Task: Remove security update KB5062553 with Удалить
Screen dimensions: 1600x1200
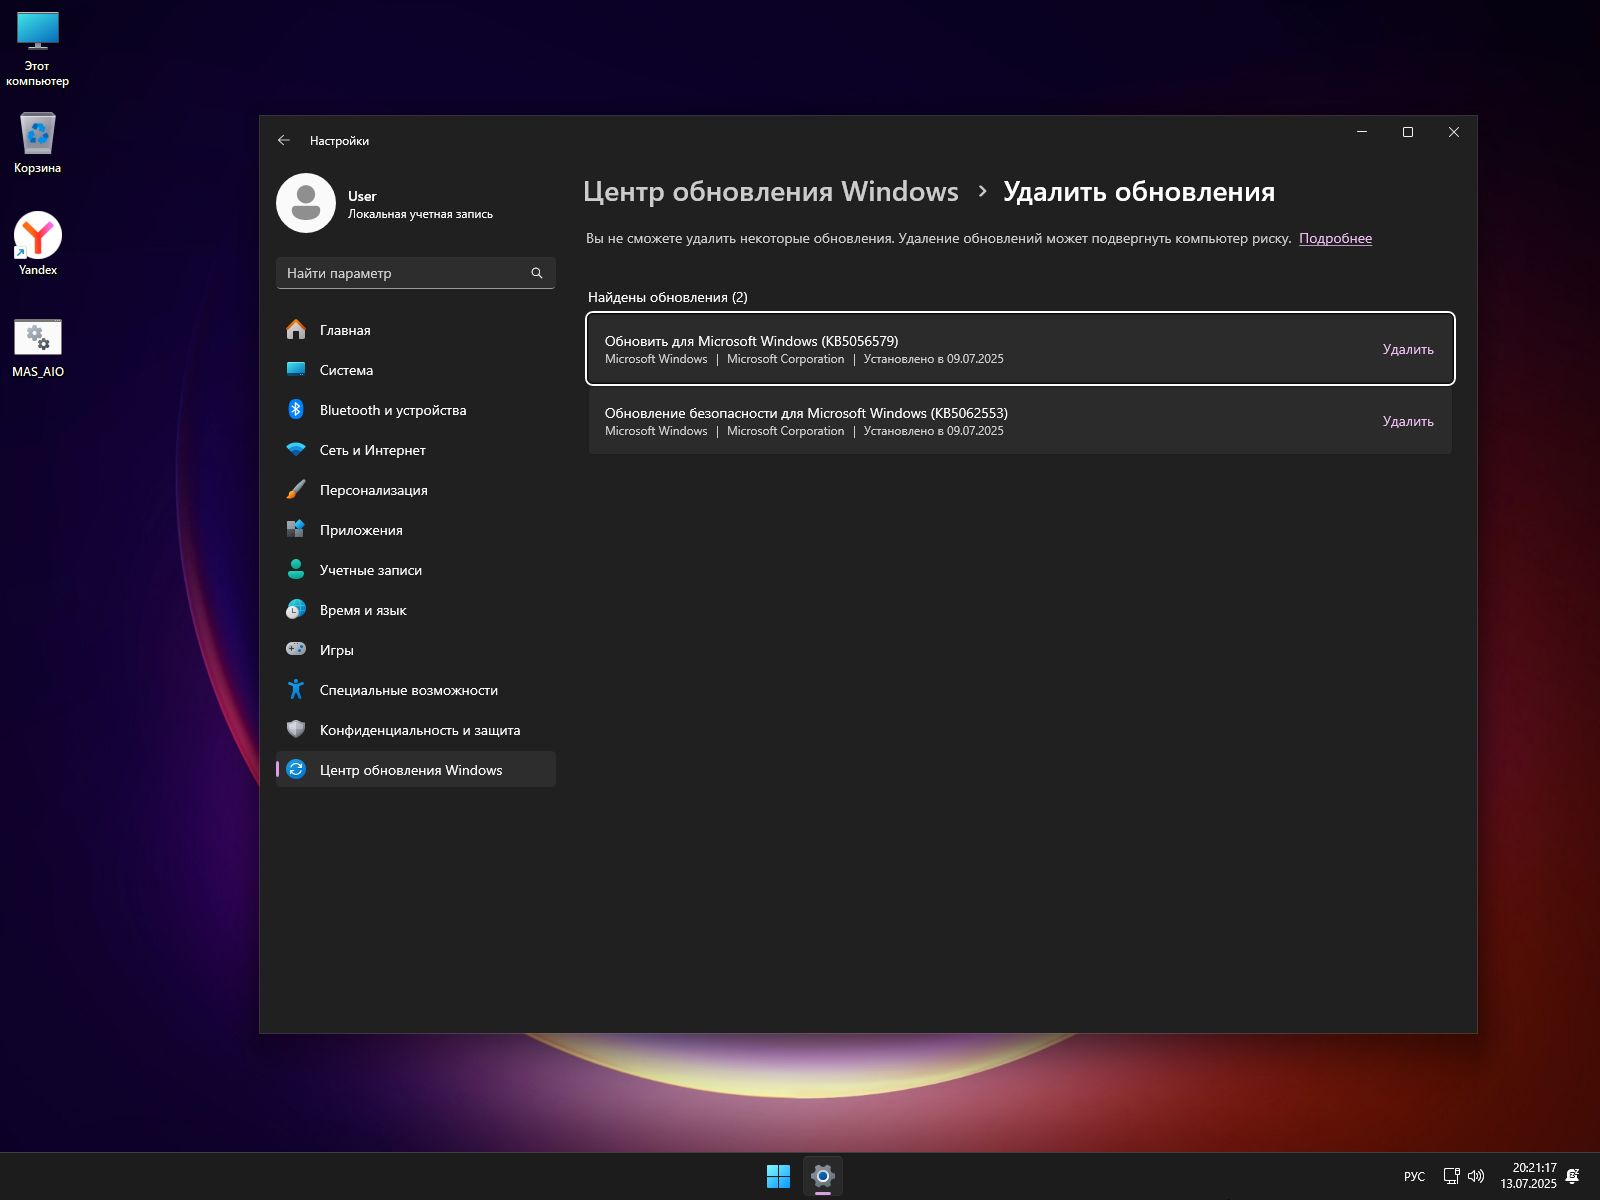Action: [x=1408, y=421]
